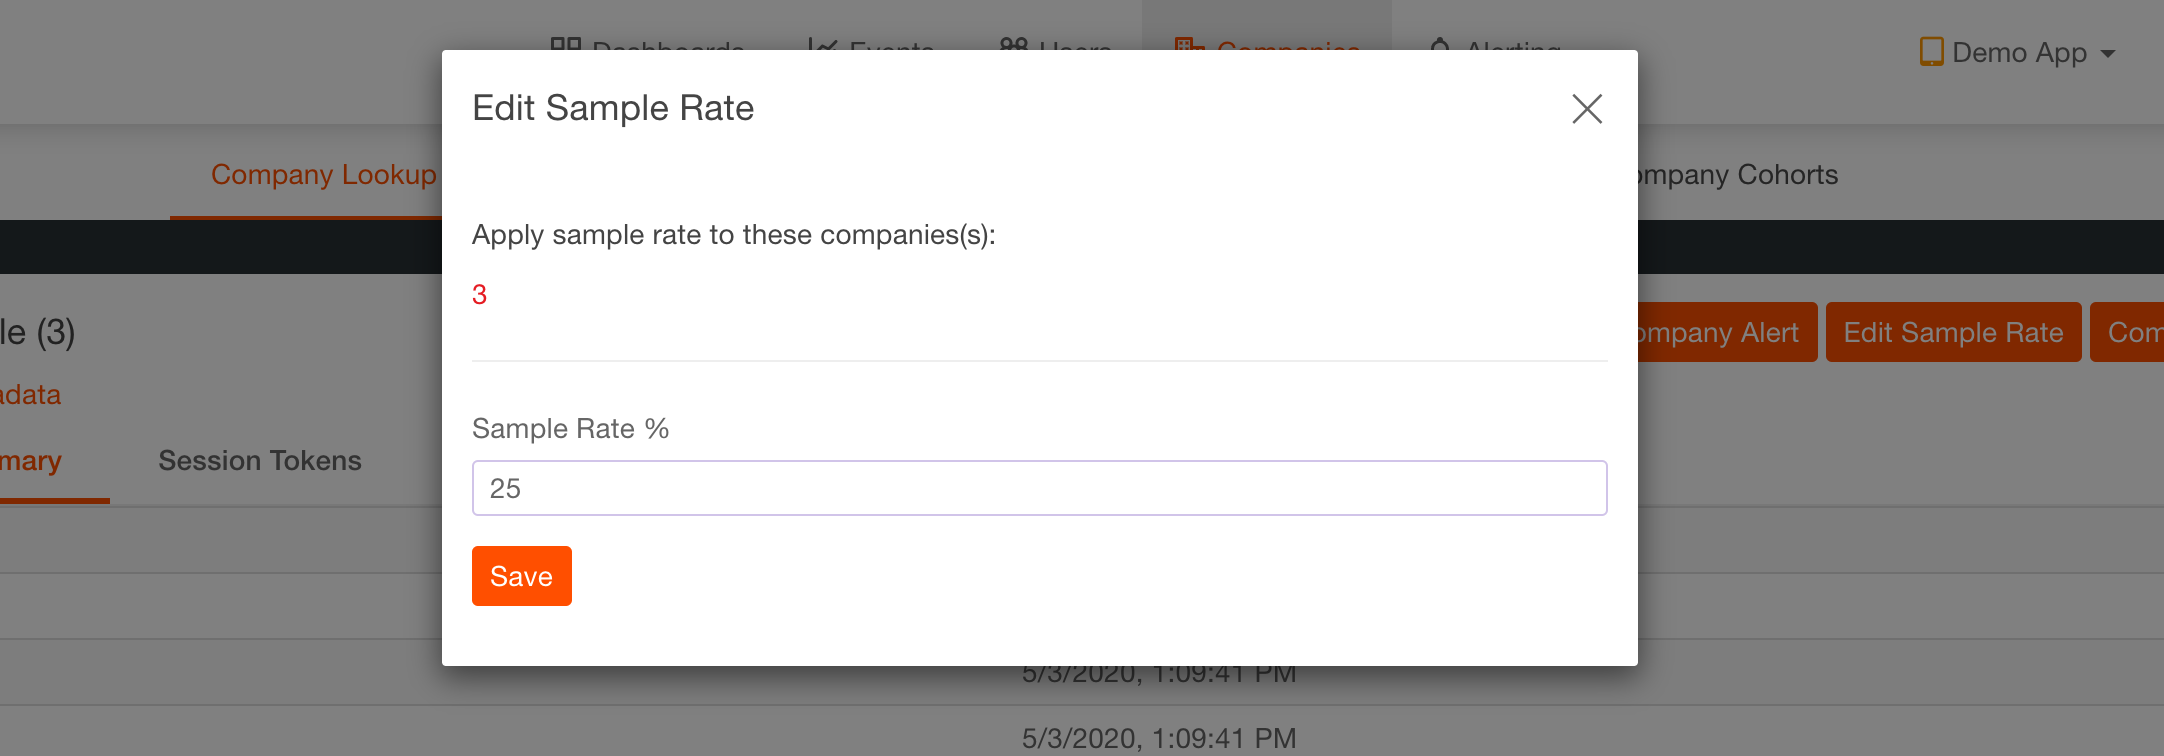Click the Events chart icon
The height and width of the screenshot is (756, 2164).
(822, 45)
